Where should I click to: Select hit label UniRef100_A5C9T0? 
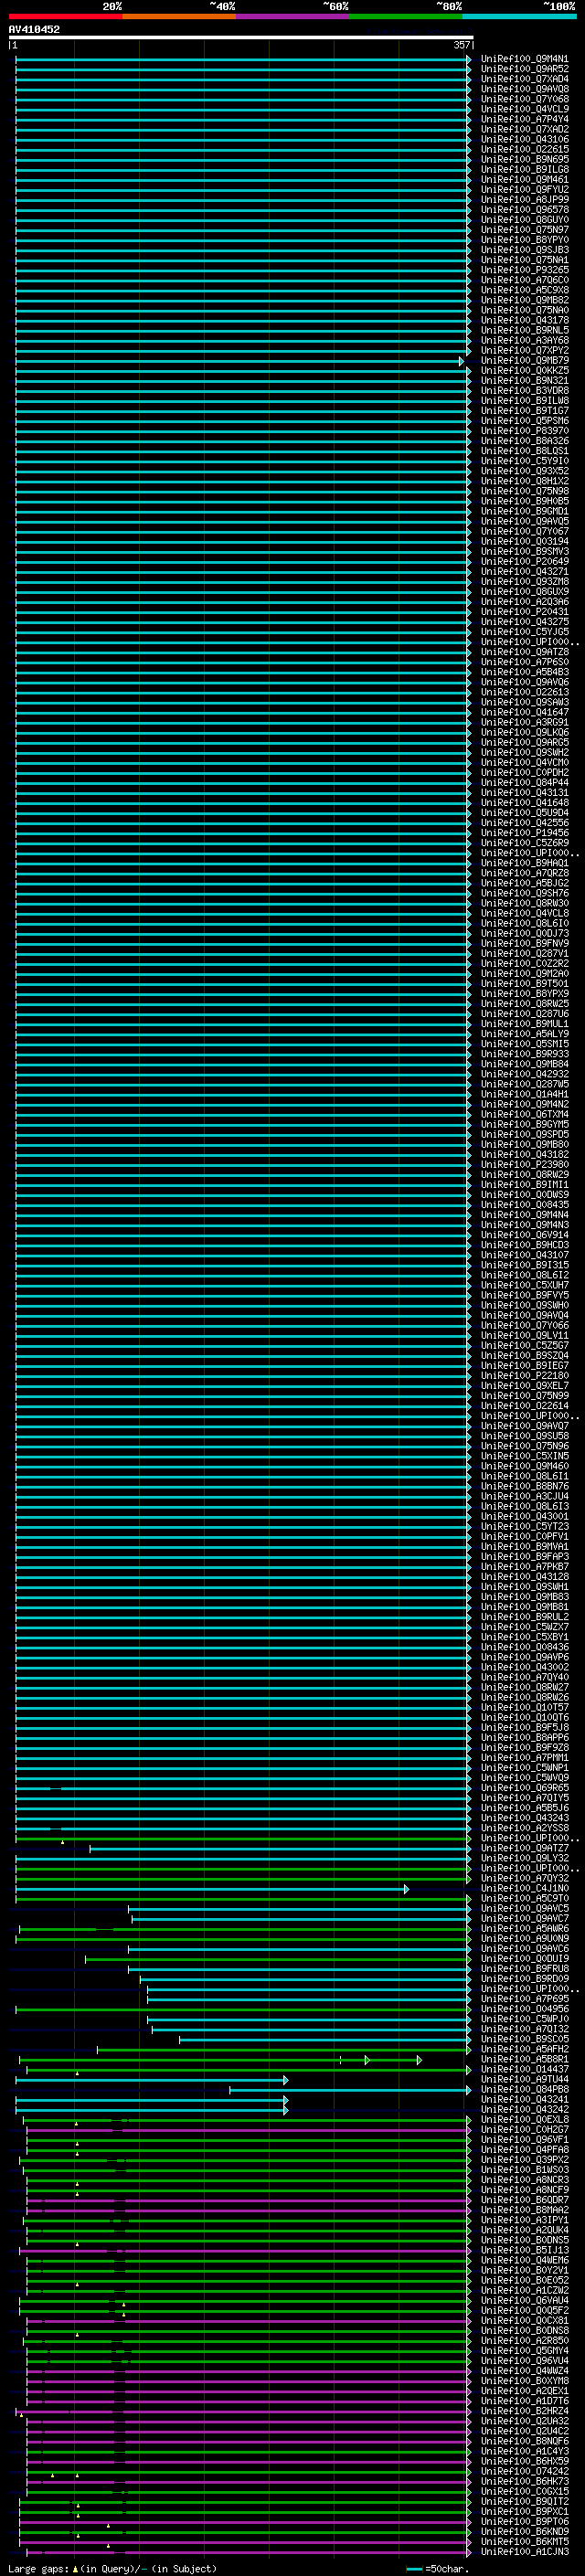pos(525,1898)
